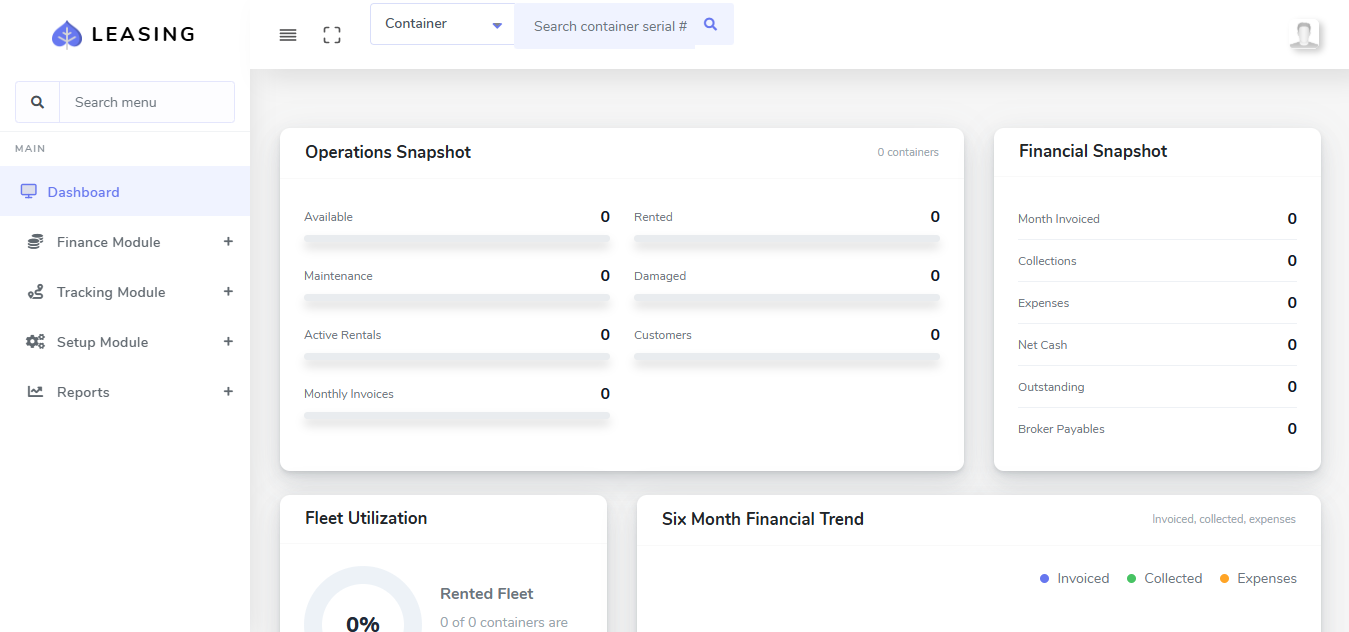Expand Reports with the plus sign
The height and width of the screenshot is (632, 1349).
coord(228,392)
